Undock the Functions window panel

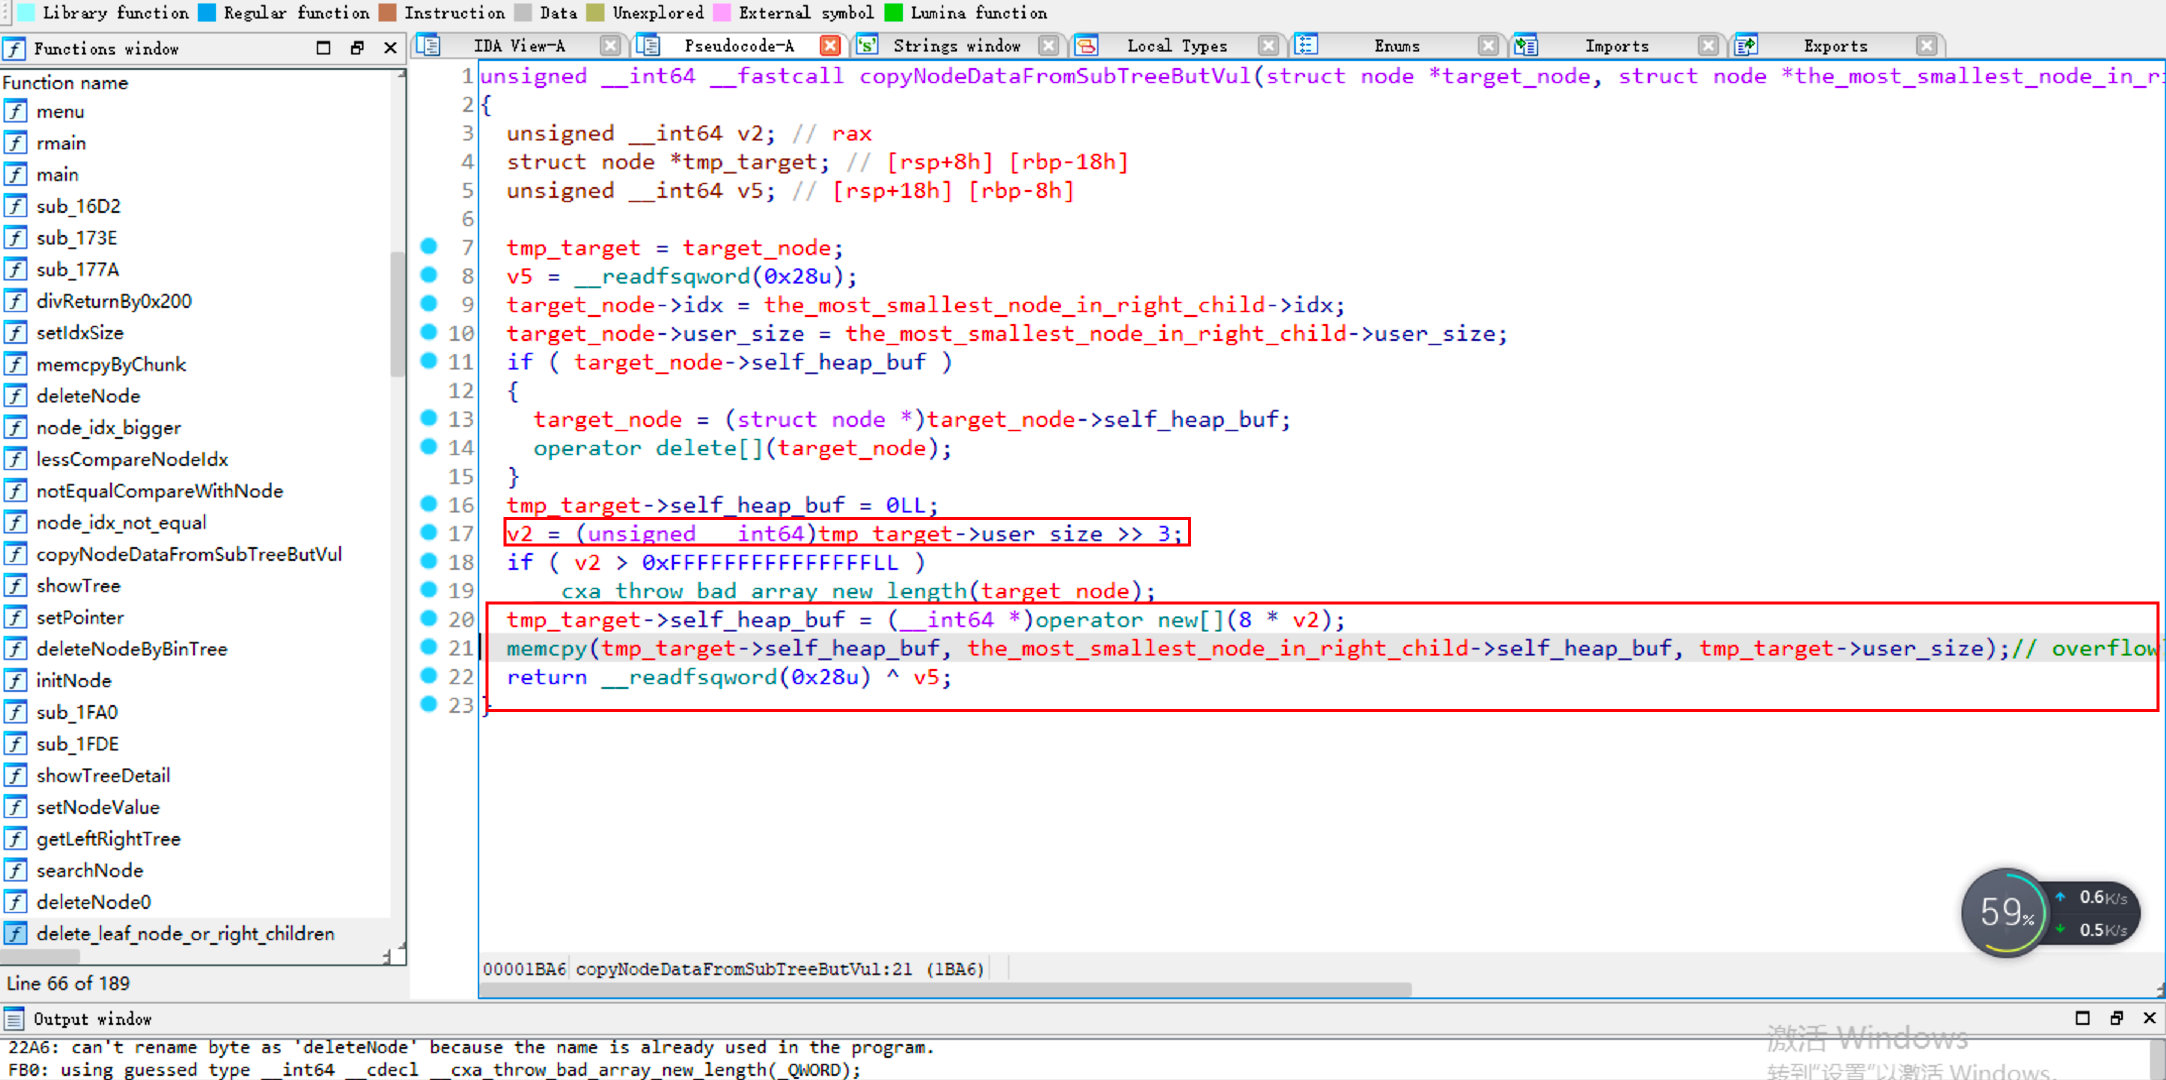pos(357,48)
